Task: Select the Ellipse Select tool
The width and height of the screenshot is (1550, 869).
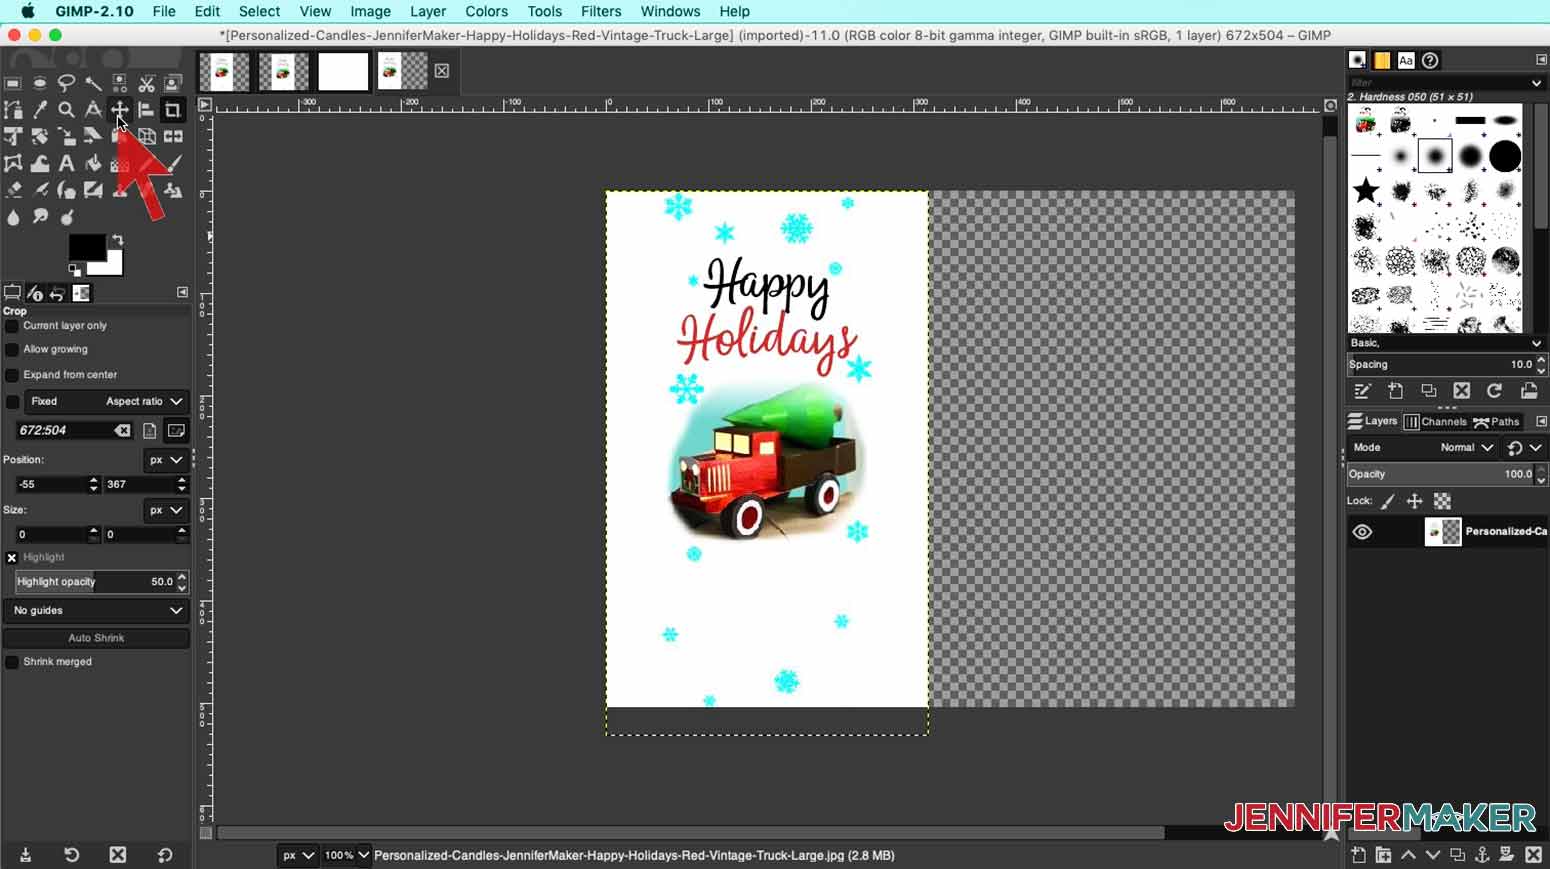Action: (40, 84)
